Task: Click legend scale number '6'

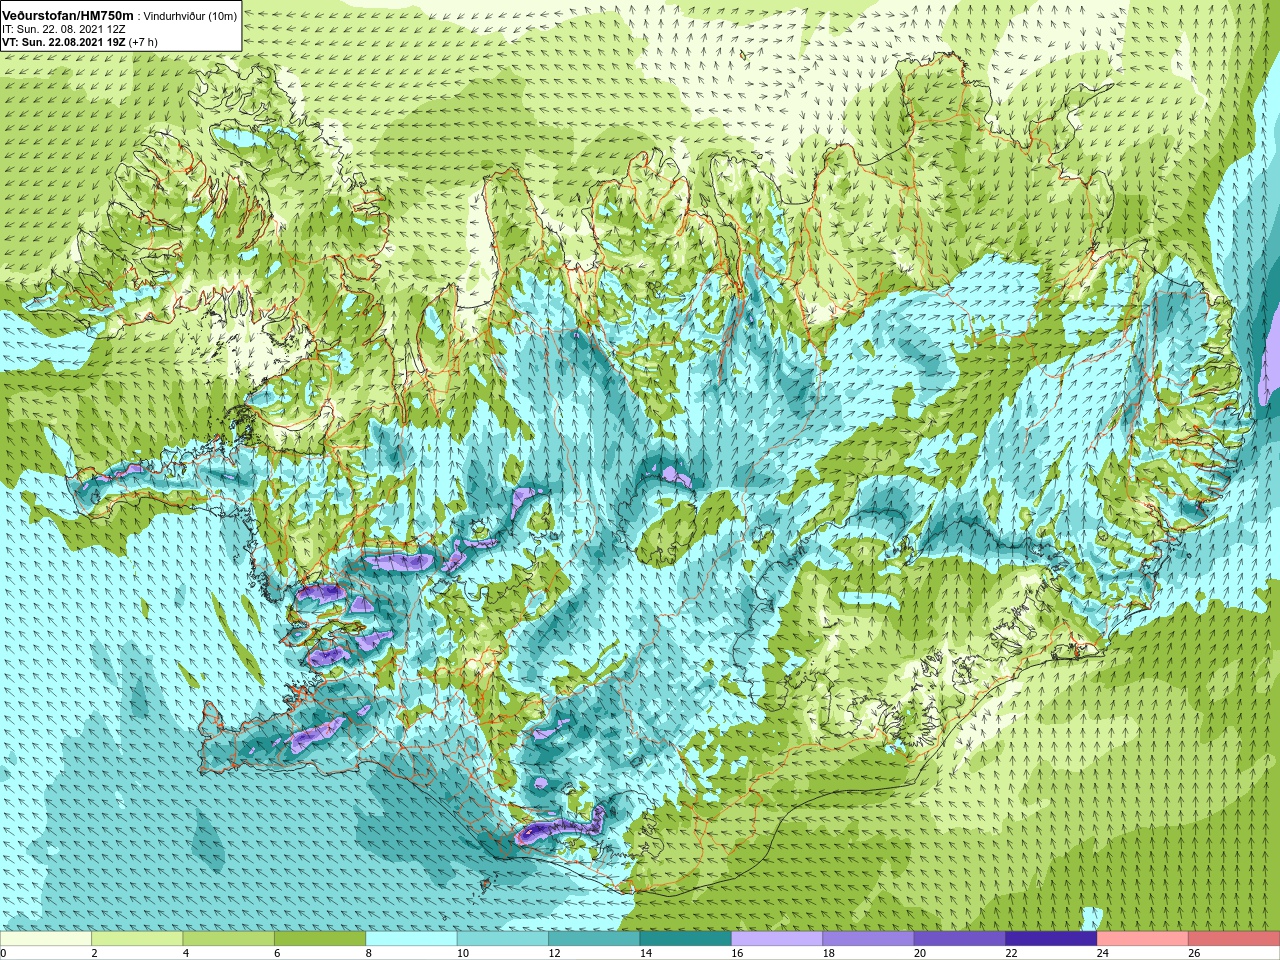Action: (x=277, y=953)
